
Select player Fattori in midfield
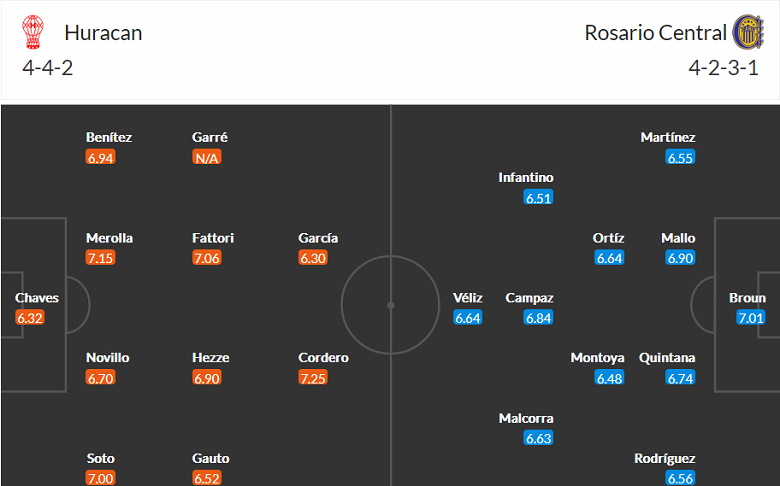click(213, 238)
